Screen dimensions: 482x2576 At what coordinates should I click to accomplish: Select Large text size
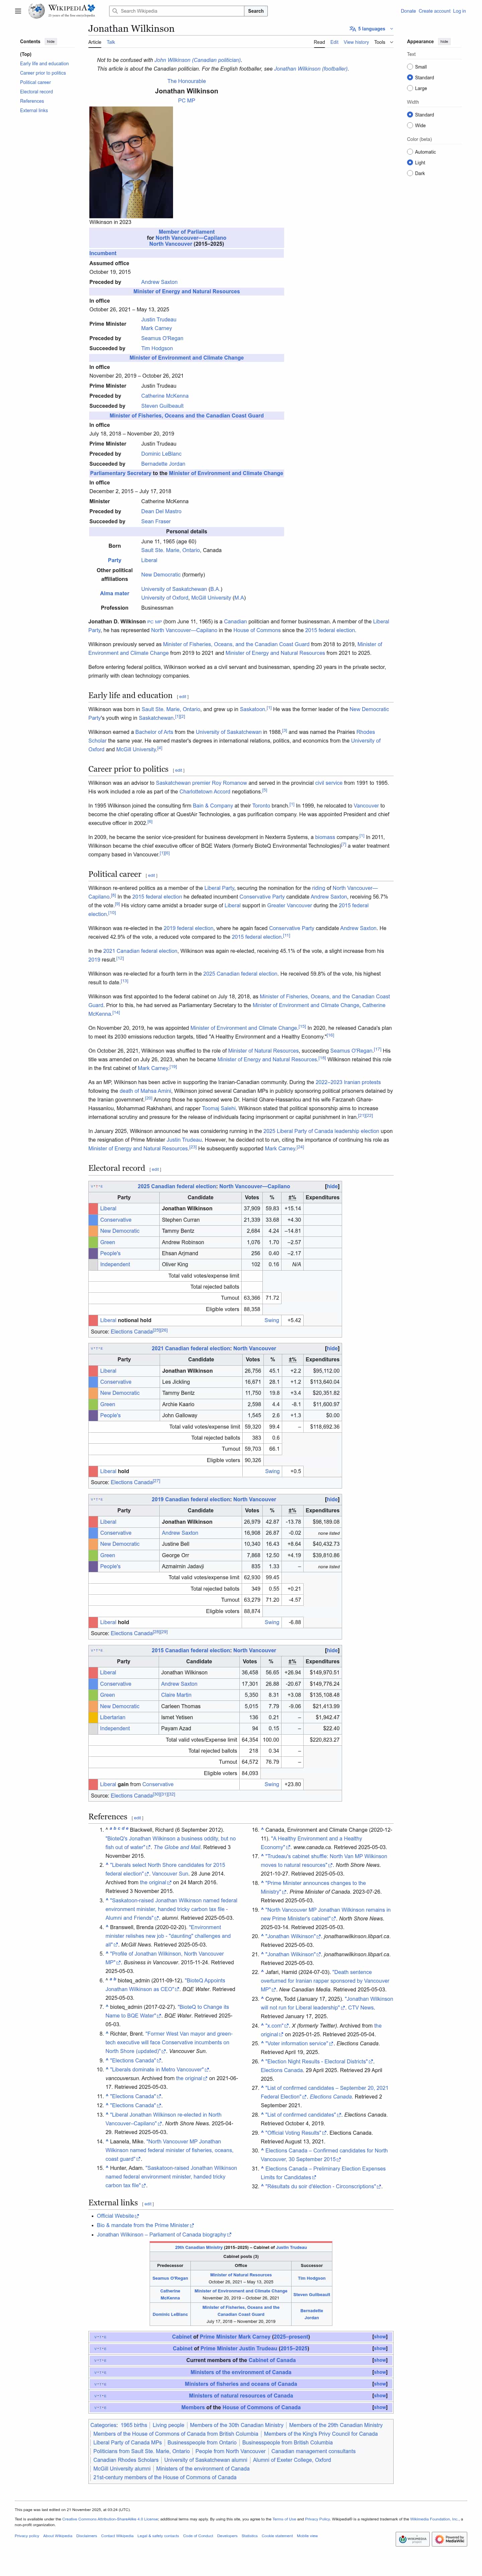click(x=410, y=88)
